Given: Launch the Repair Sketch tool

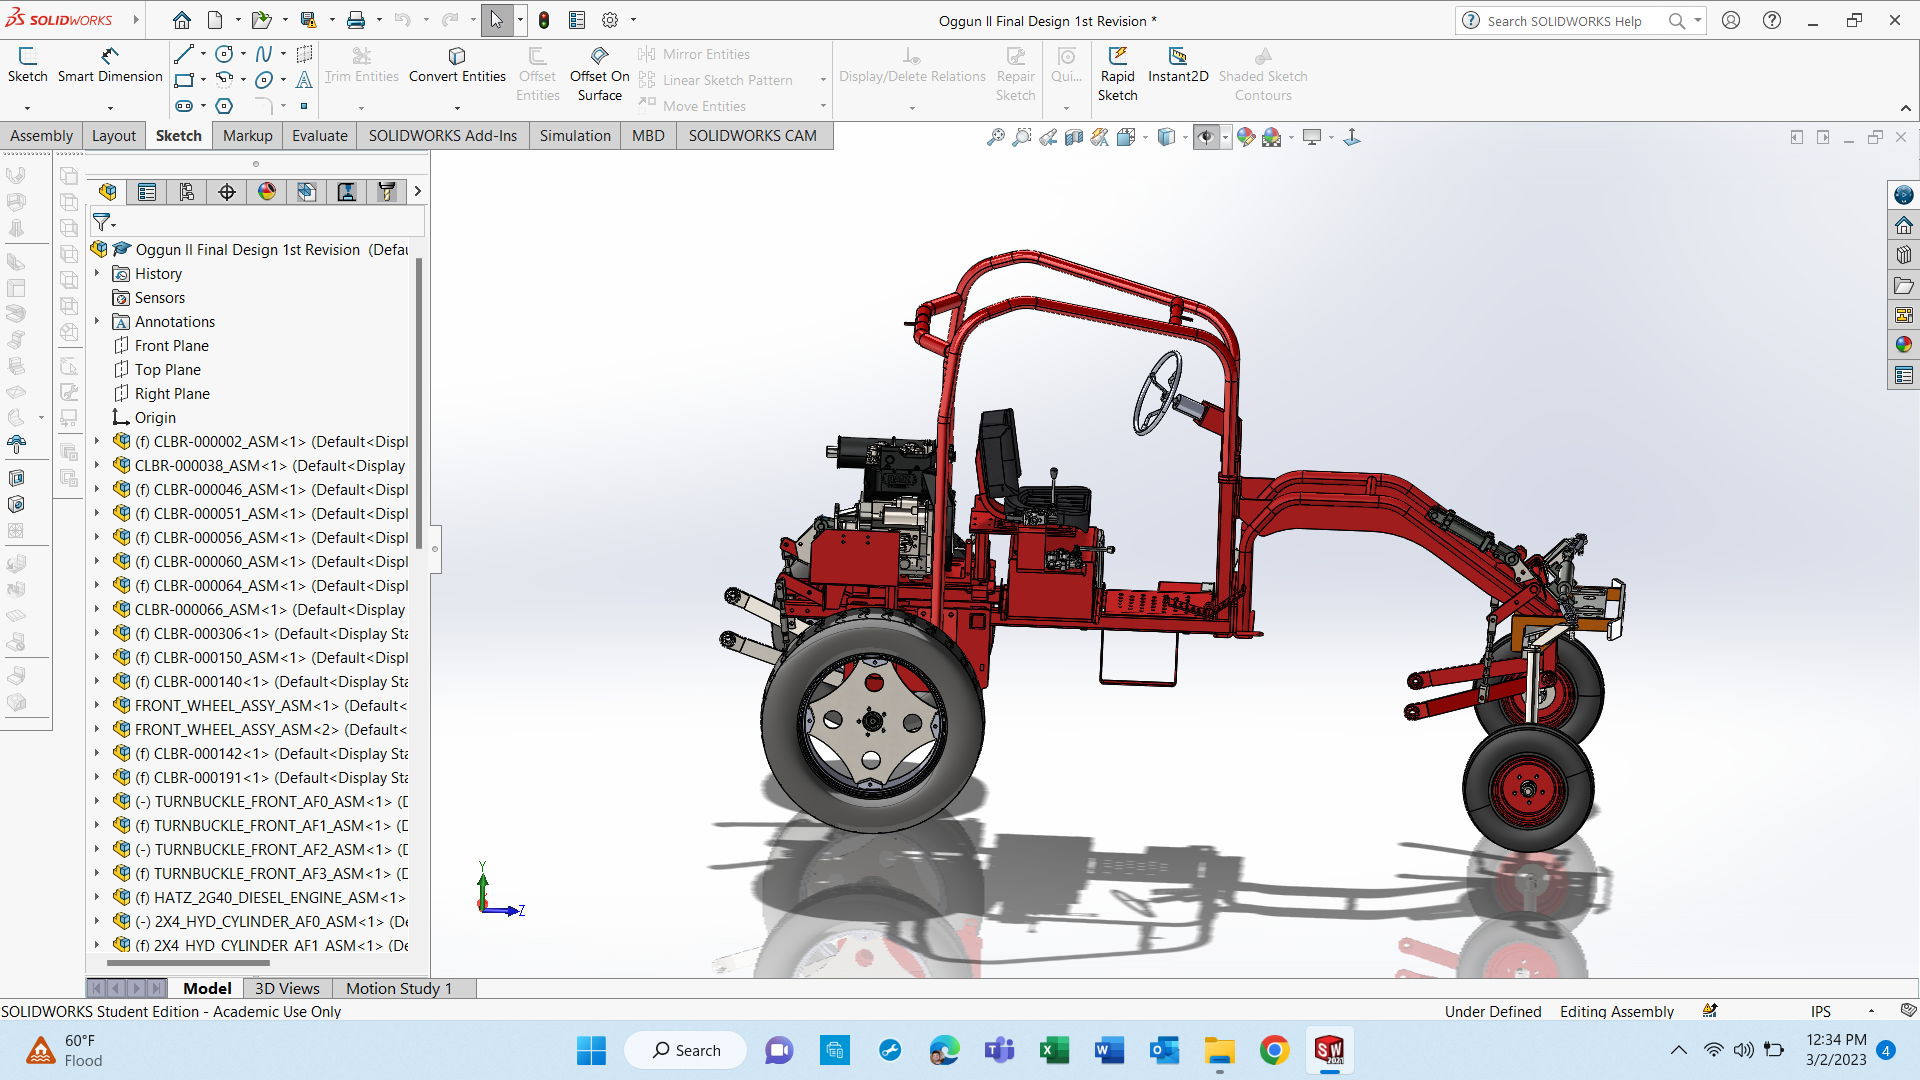Looking at the screenshot, I should tap(1015, 73).
